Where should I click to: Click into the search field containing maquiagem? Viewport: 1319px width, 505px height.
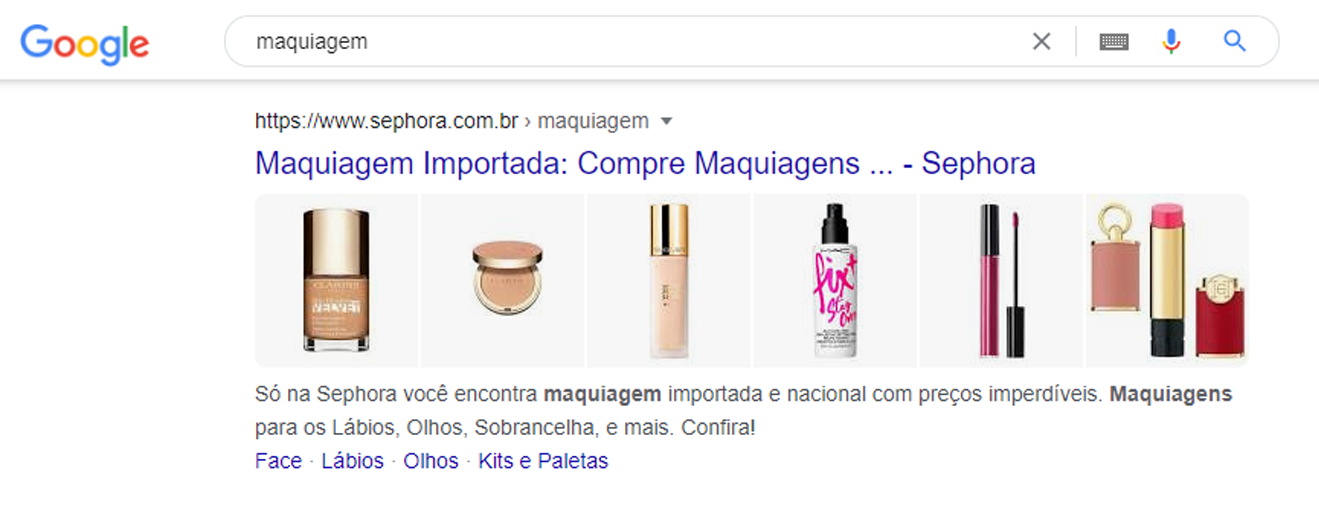click(640, 42)
